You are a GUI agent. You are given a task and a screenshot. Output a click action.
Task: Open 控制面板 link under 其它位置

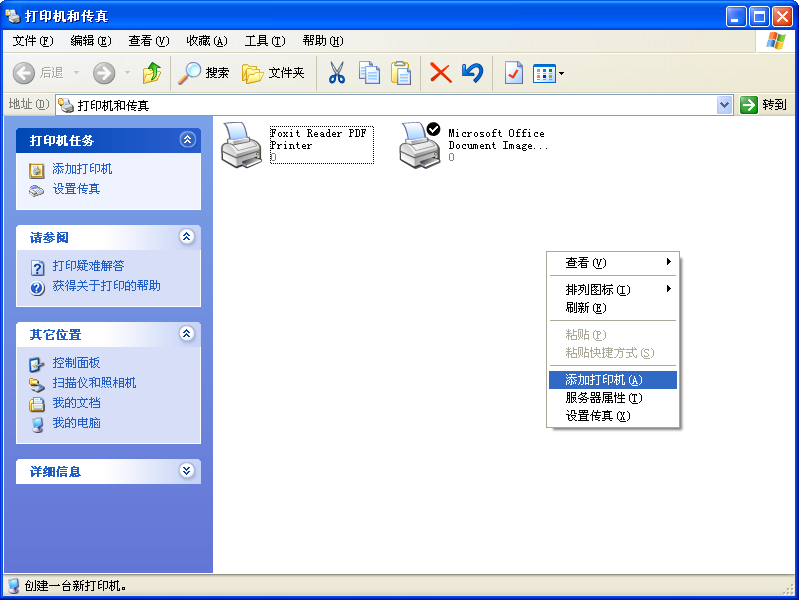coord(76,363)
